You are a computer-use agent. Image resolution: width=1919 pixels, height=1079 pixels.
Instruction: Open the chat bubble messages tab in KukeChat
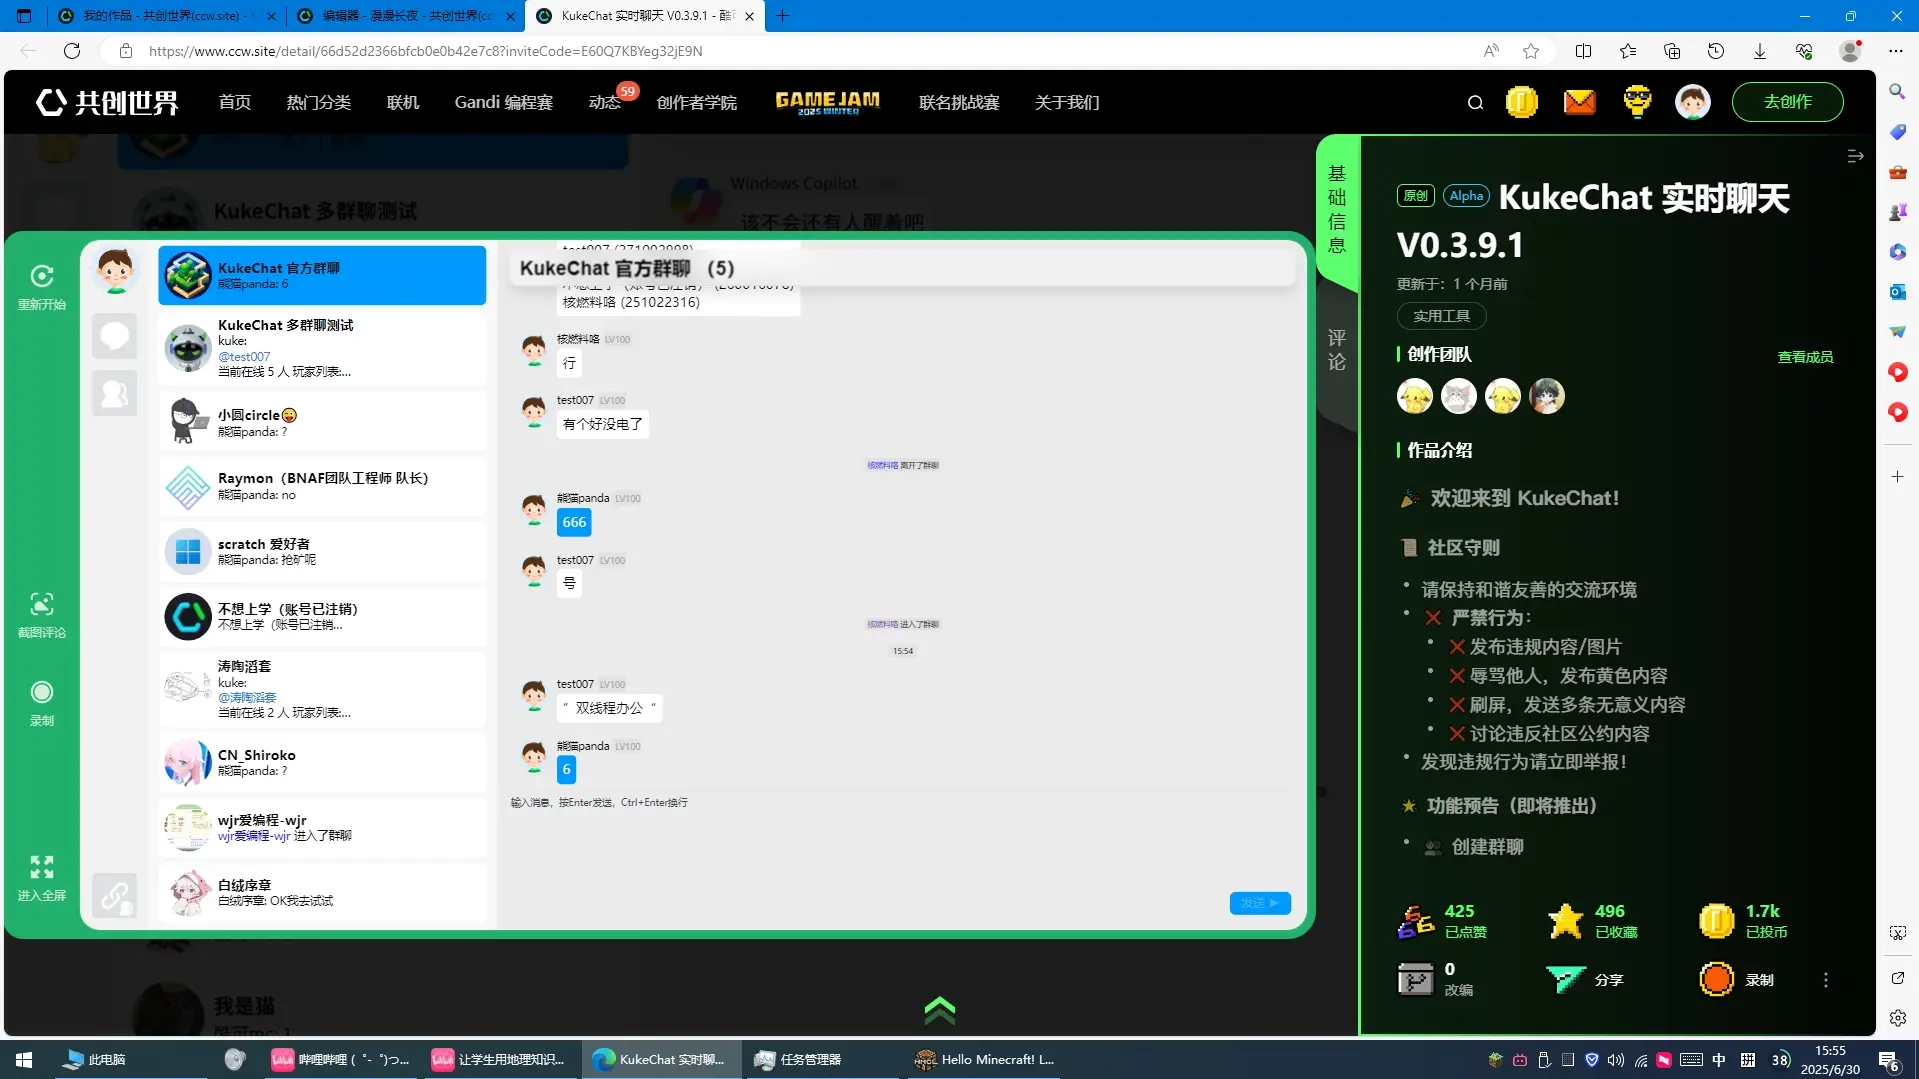[x=115, y=336]
